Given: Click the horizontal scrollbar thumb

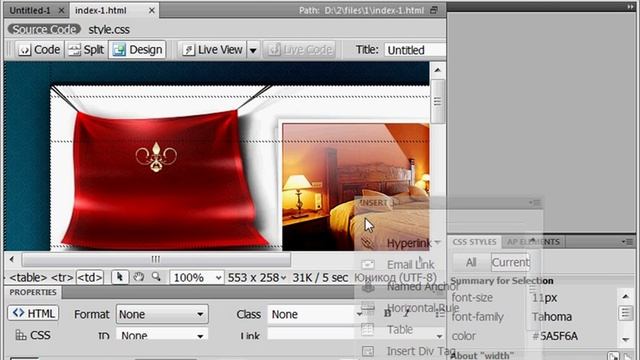Looking at the screenshot, I should (x=156, y=259).
